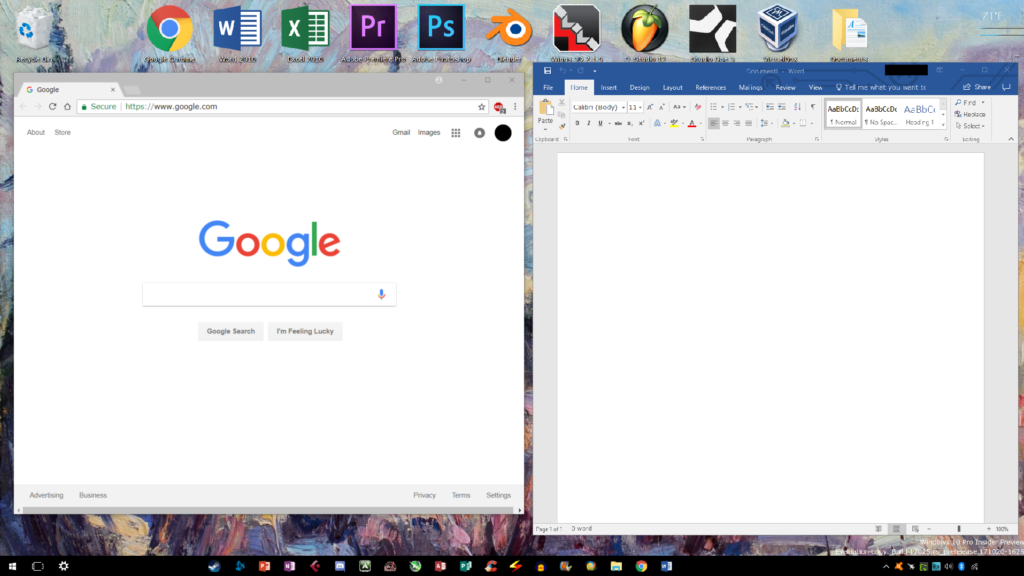Click the Blender desktop icon

point(509,28)
